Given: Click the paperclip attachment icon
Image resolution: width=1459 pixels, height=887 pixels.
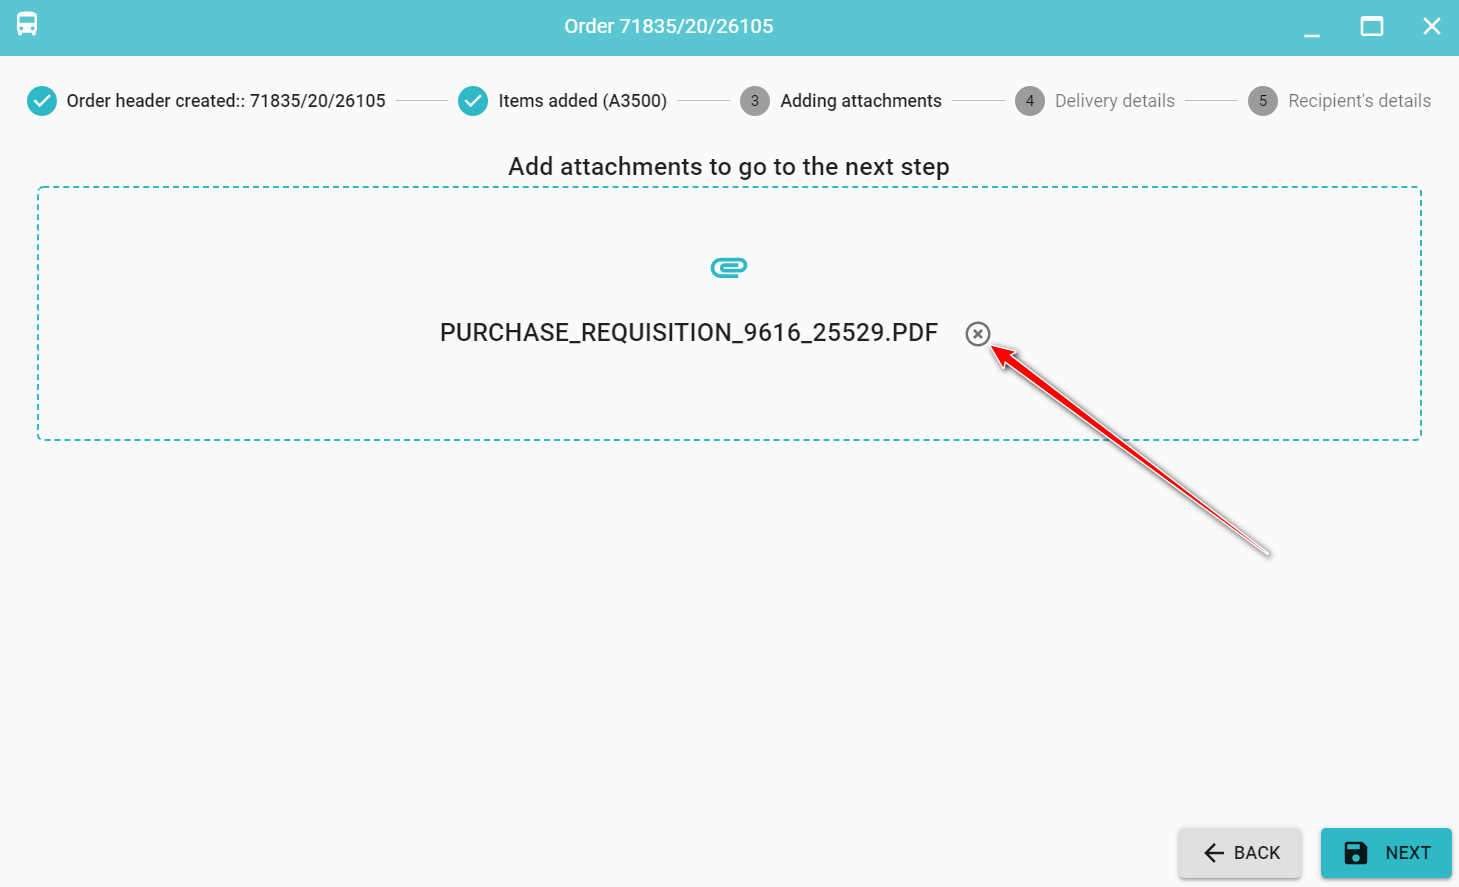Looking at the screenshot, I should tap(729, 267).
